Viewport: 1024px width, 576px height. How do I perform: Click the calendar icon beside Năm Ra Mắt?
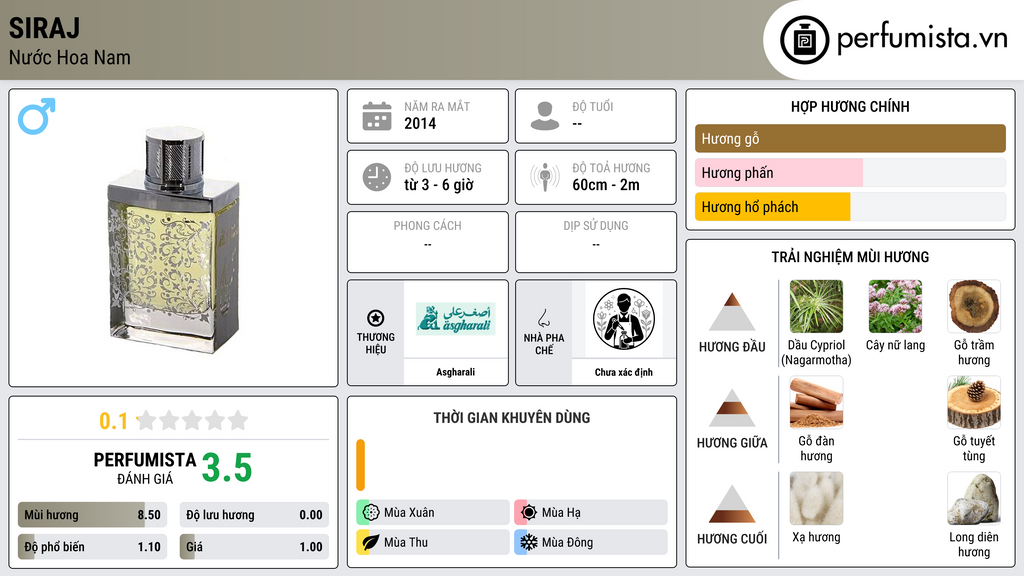(x=377, y=116)
